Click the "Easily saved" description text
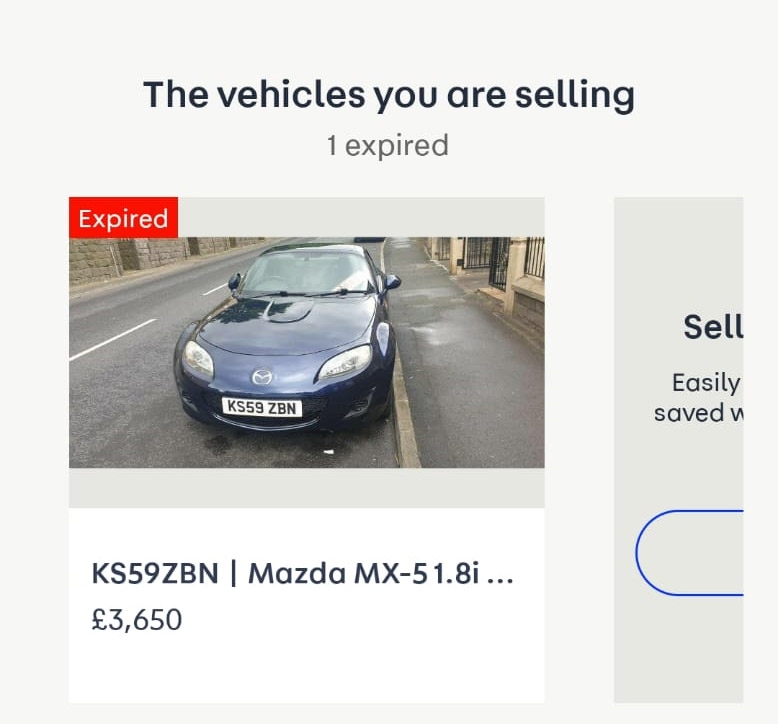778x724 pixels. pos(706,397)
